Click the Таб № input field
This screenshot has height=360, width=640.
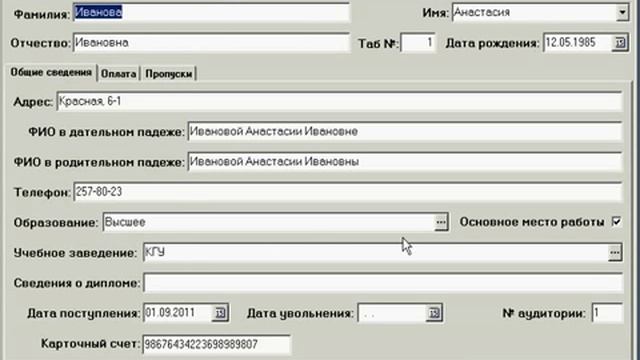(418, 43)
